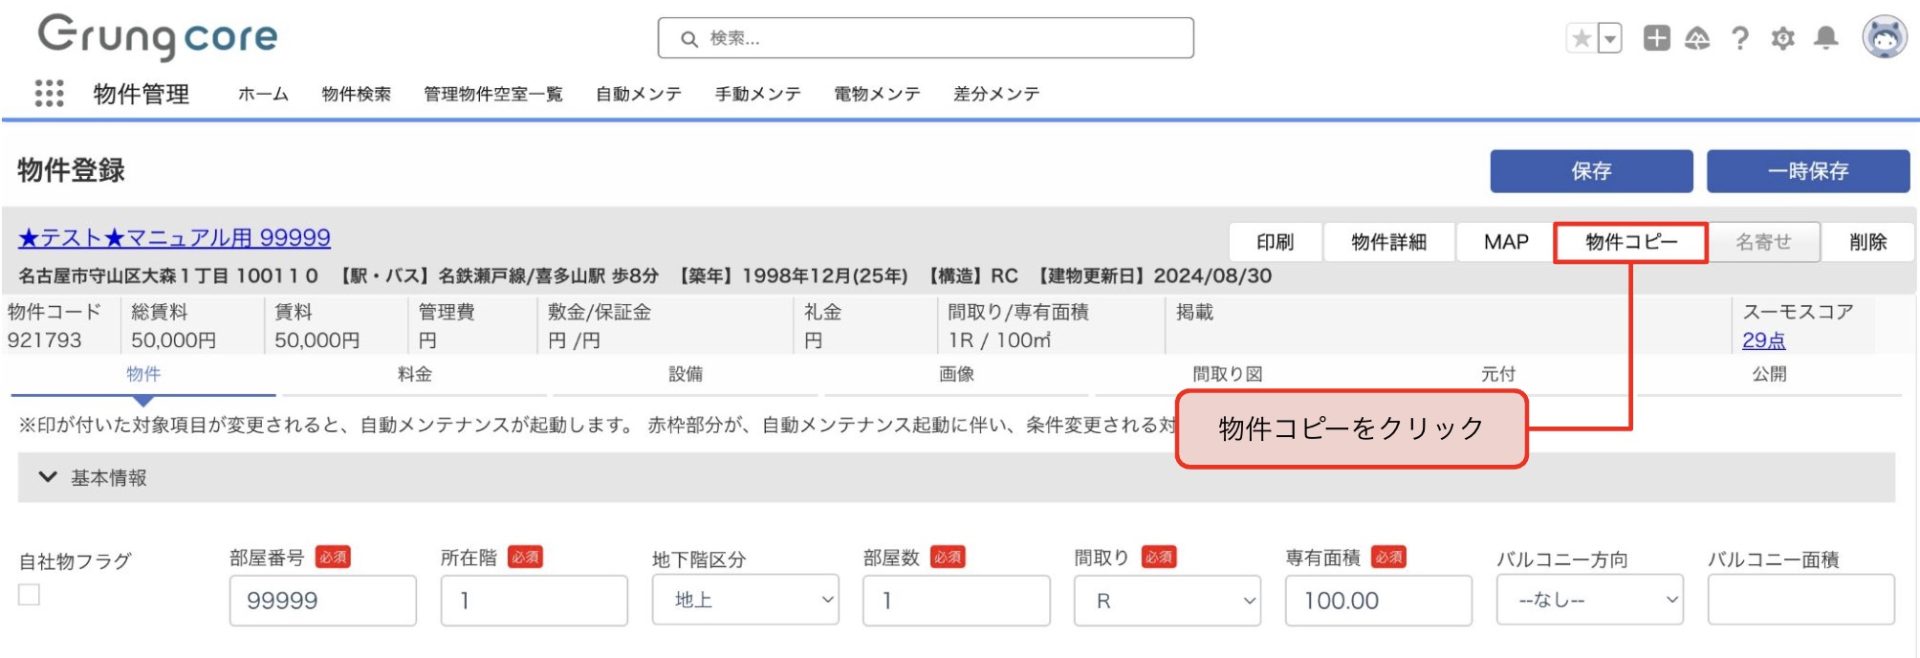
Task: Open the 間取り dropdown
Action: point(1167,600)
